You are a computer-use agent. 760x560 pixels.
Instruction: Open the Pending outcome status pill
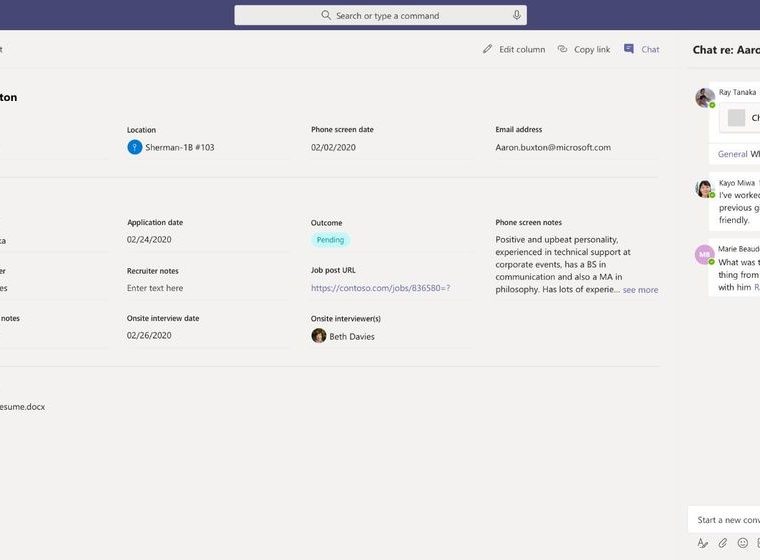[330, 240]
